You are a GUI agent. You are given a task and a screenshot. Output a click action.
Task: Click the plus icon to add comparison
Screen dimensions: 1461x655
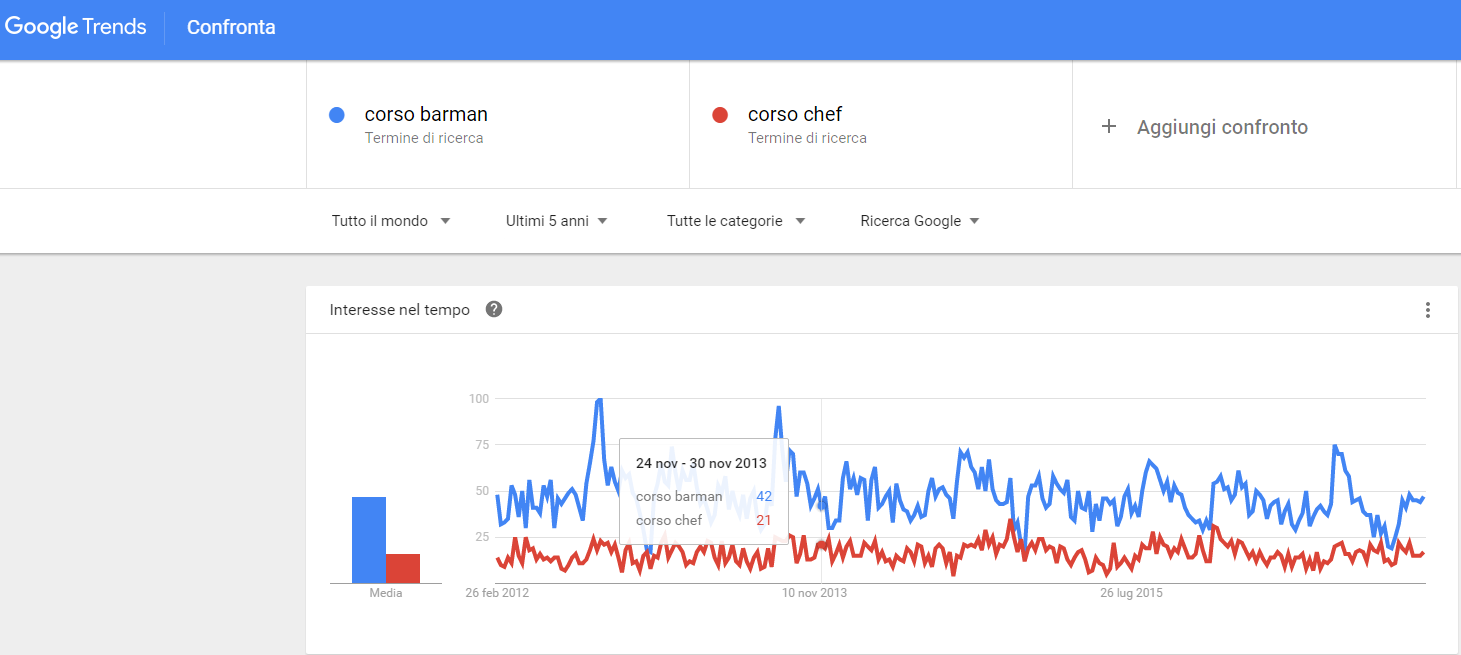point(1108,127)
